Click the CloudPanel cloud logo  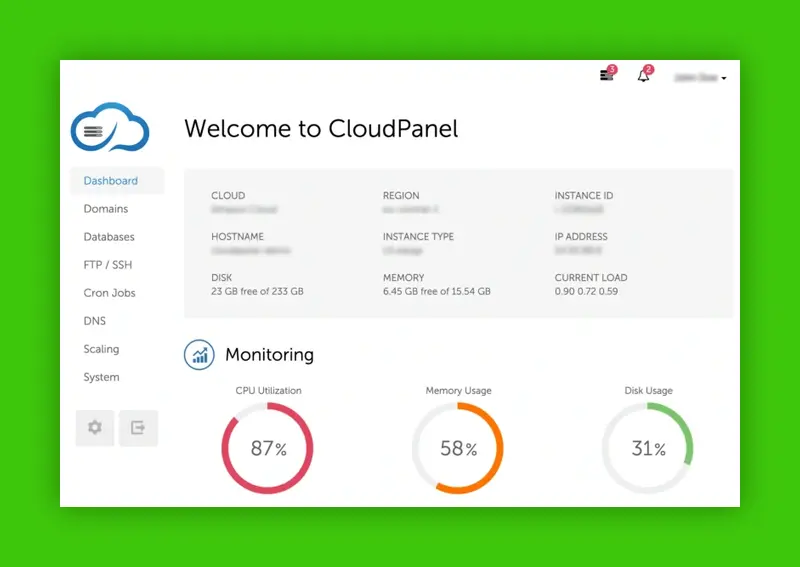coord(110,128)
